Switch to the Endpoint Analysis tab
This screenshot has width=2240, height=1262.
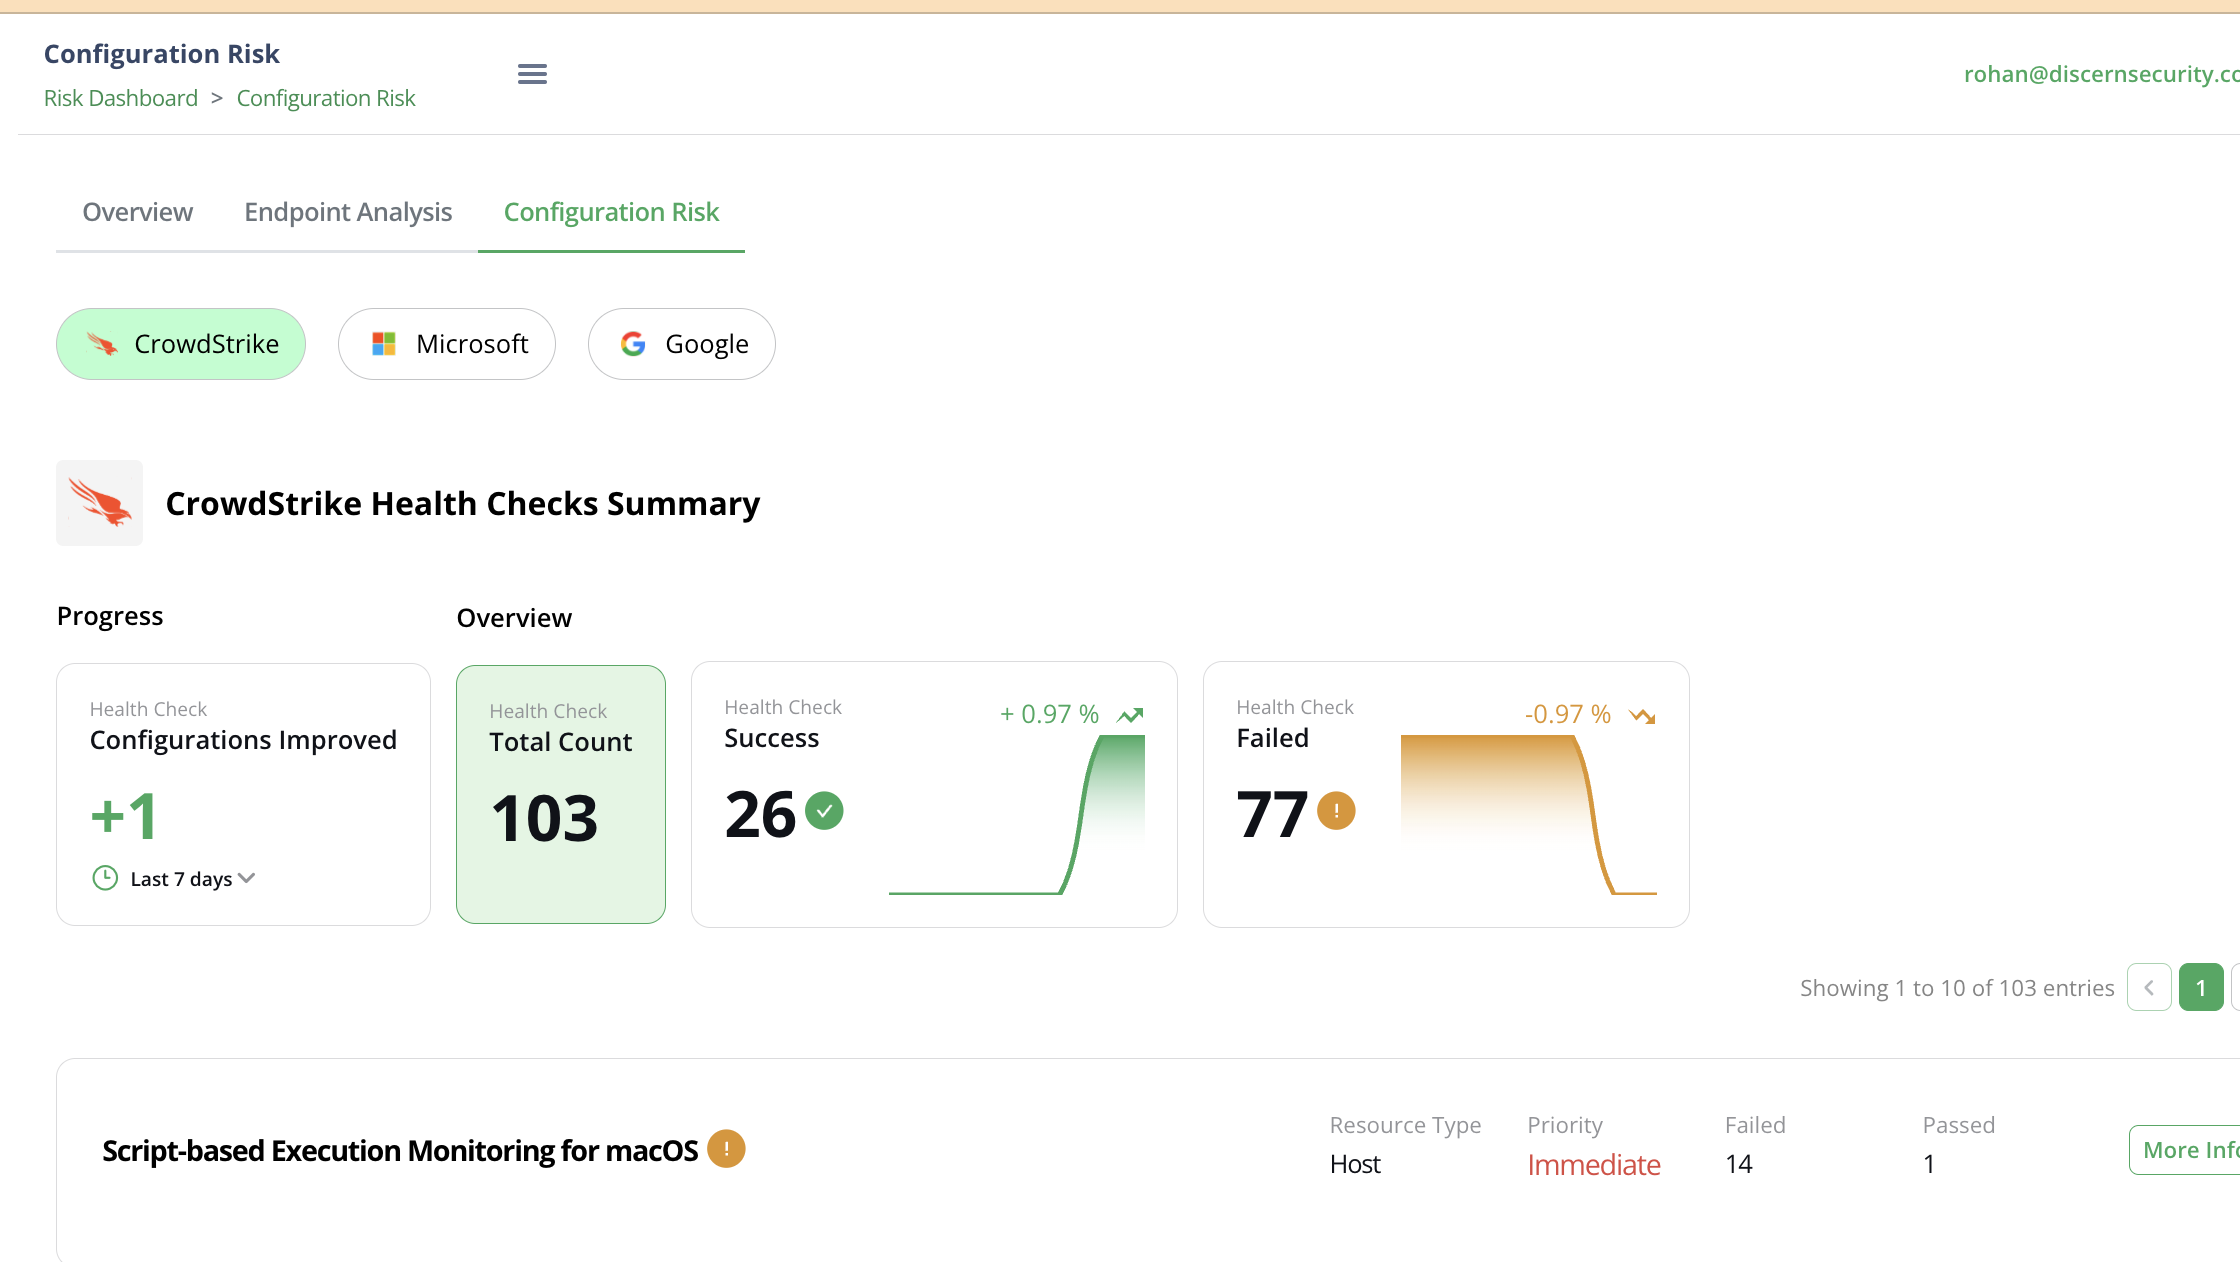point(348,212)
